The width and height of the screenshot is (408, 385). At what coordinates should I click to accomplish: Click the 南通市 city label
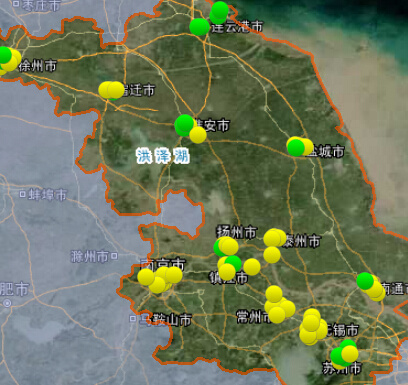click(x=394, y=288)
